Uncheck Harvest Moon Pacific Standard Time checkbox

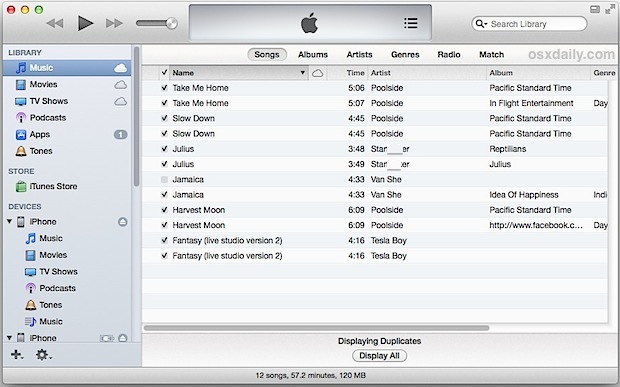click(164, 210)
